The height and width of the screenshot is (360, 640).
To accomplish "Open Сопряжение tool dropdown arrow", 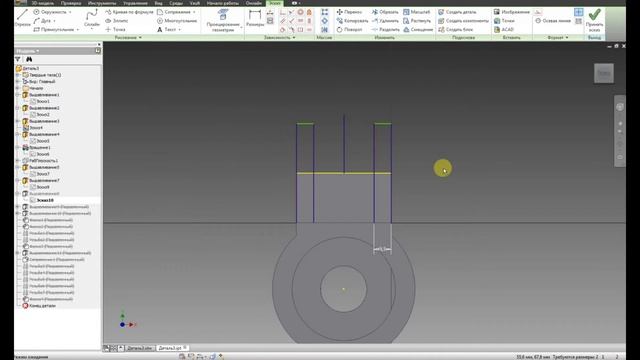I will [194, 12].
